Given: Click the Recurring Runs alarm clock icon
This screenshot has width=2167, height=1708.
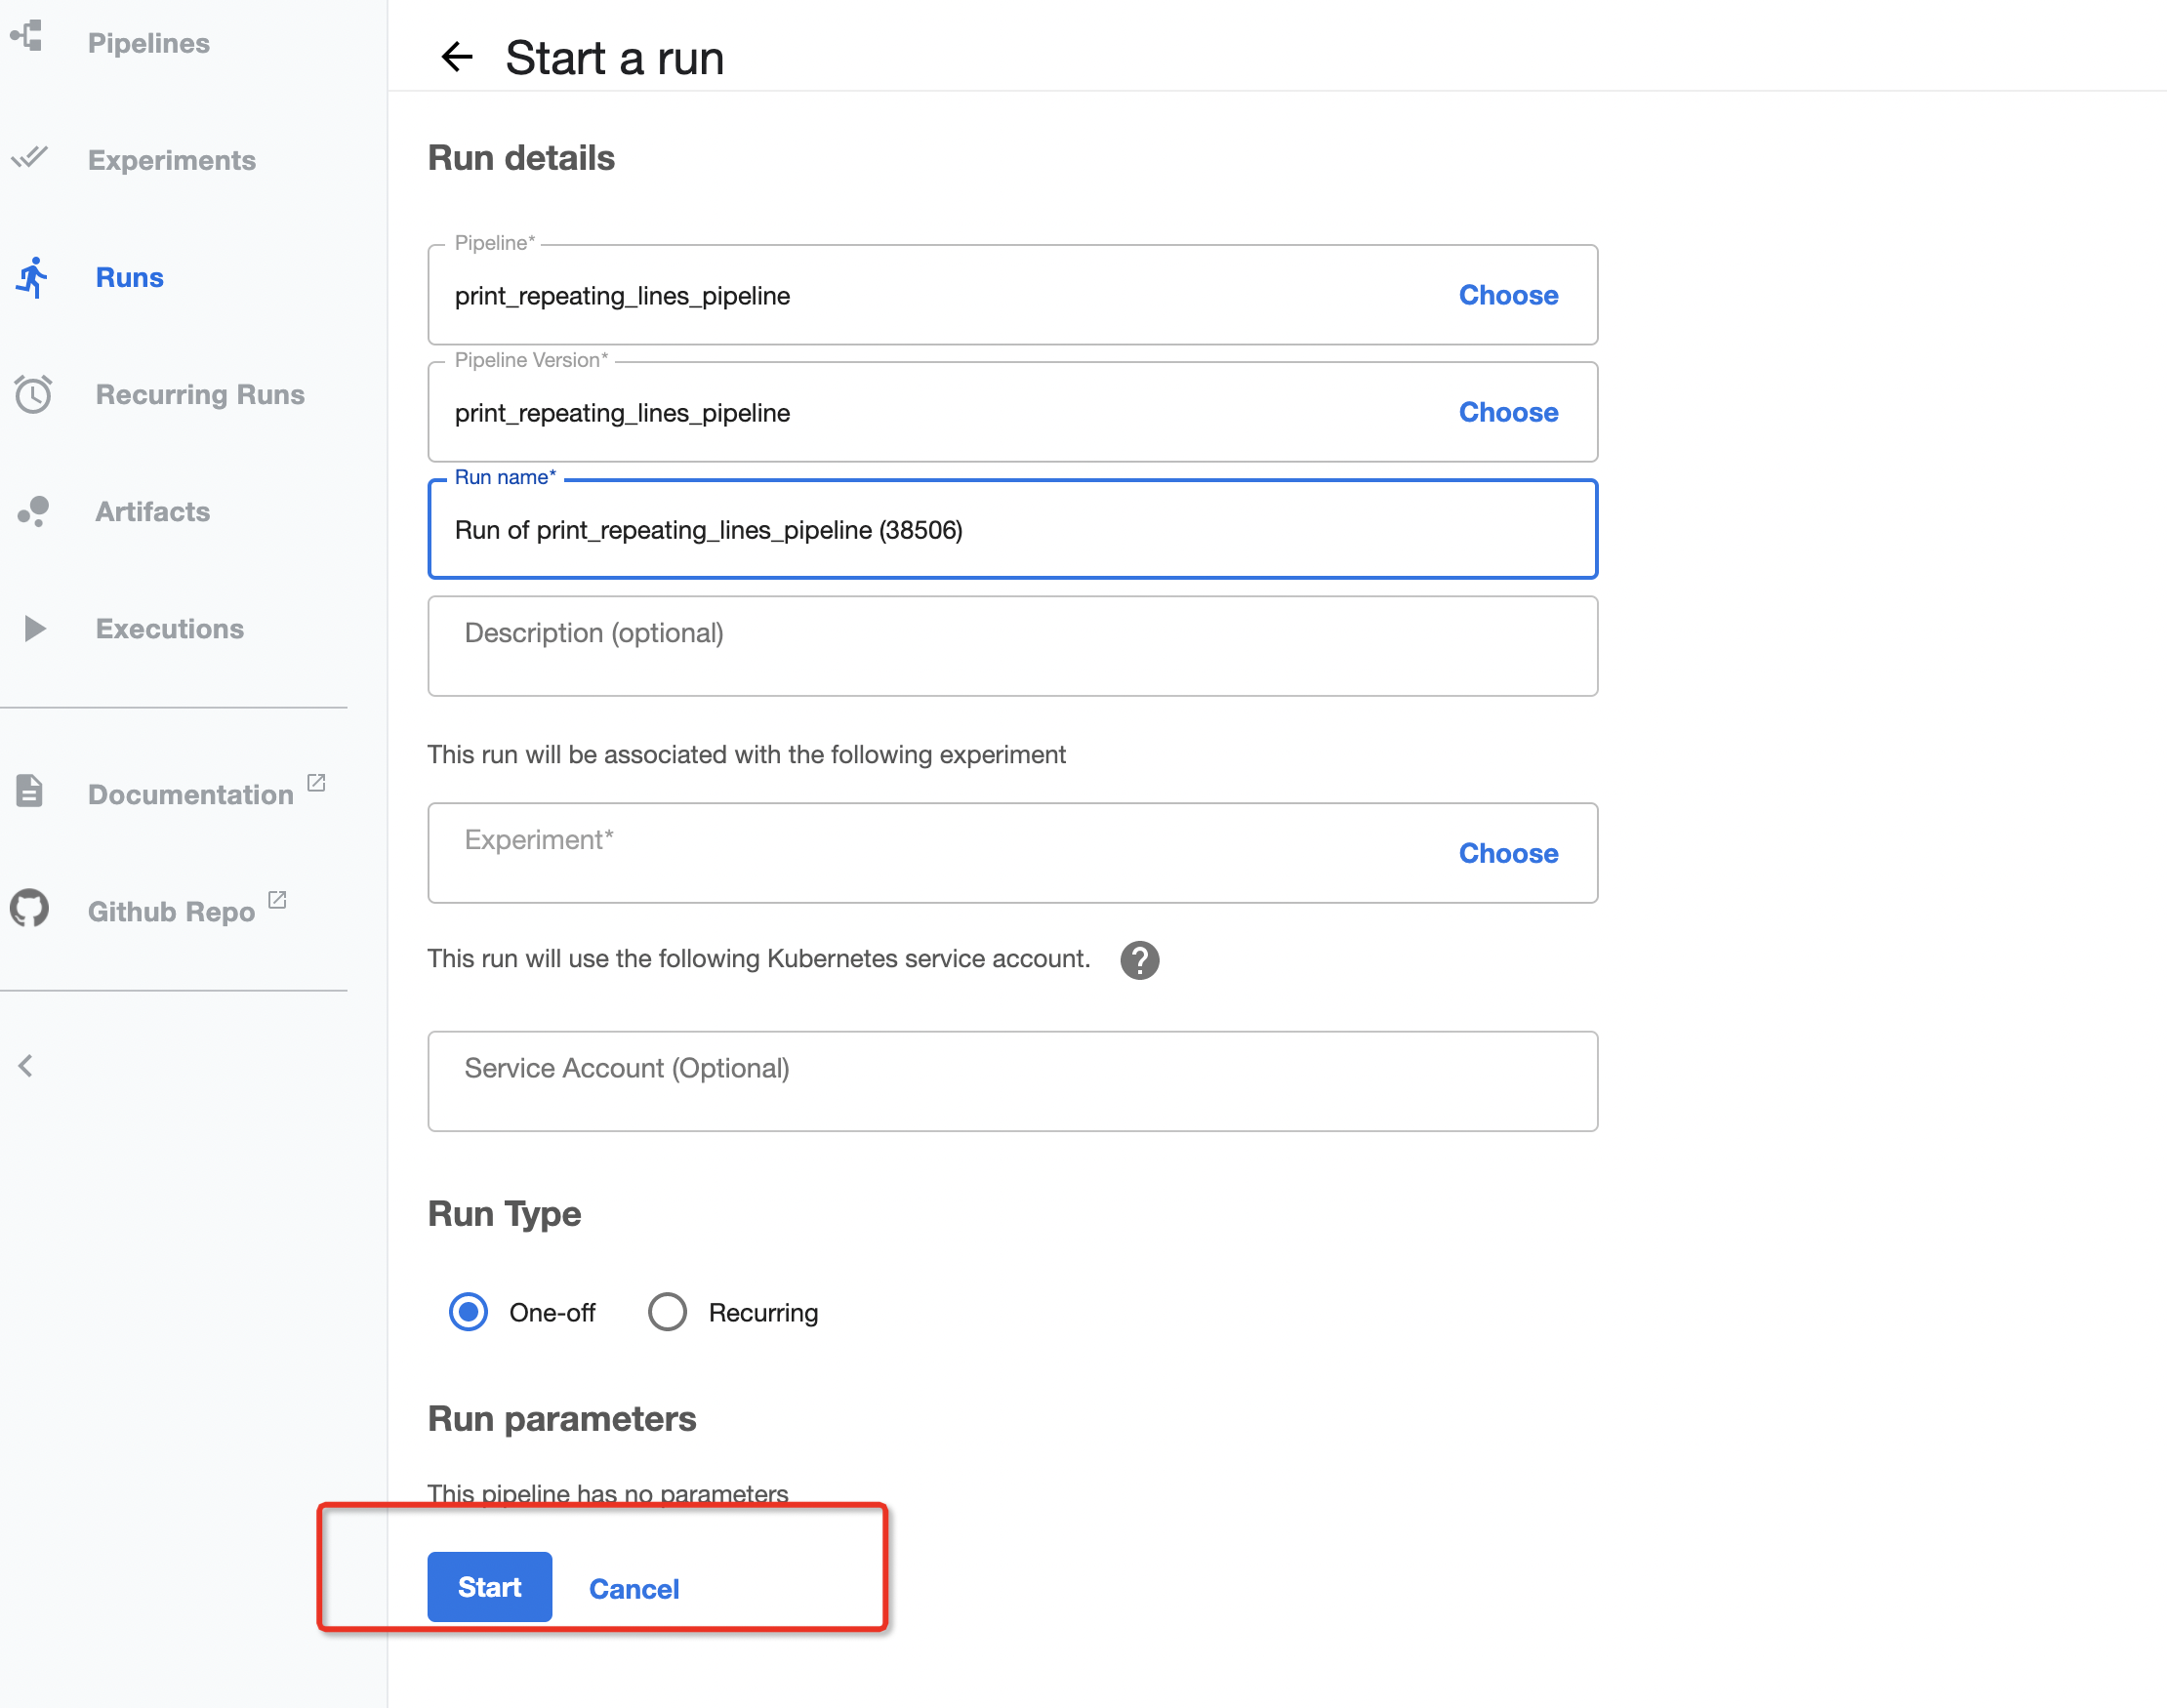Looking at the screenshot, I should [x=33, y=394].
